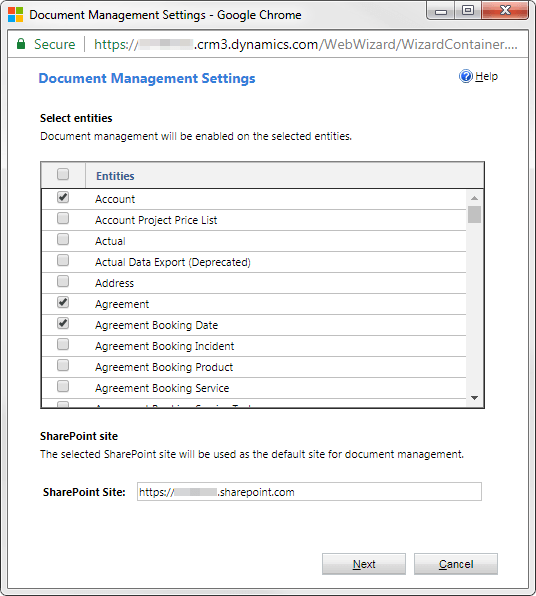Click the blue Help question mark icon
The height and width of the screenshot is (596, 536).
(465, 76)
